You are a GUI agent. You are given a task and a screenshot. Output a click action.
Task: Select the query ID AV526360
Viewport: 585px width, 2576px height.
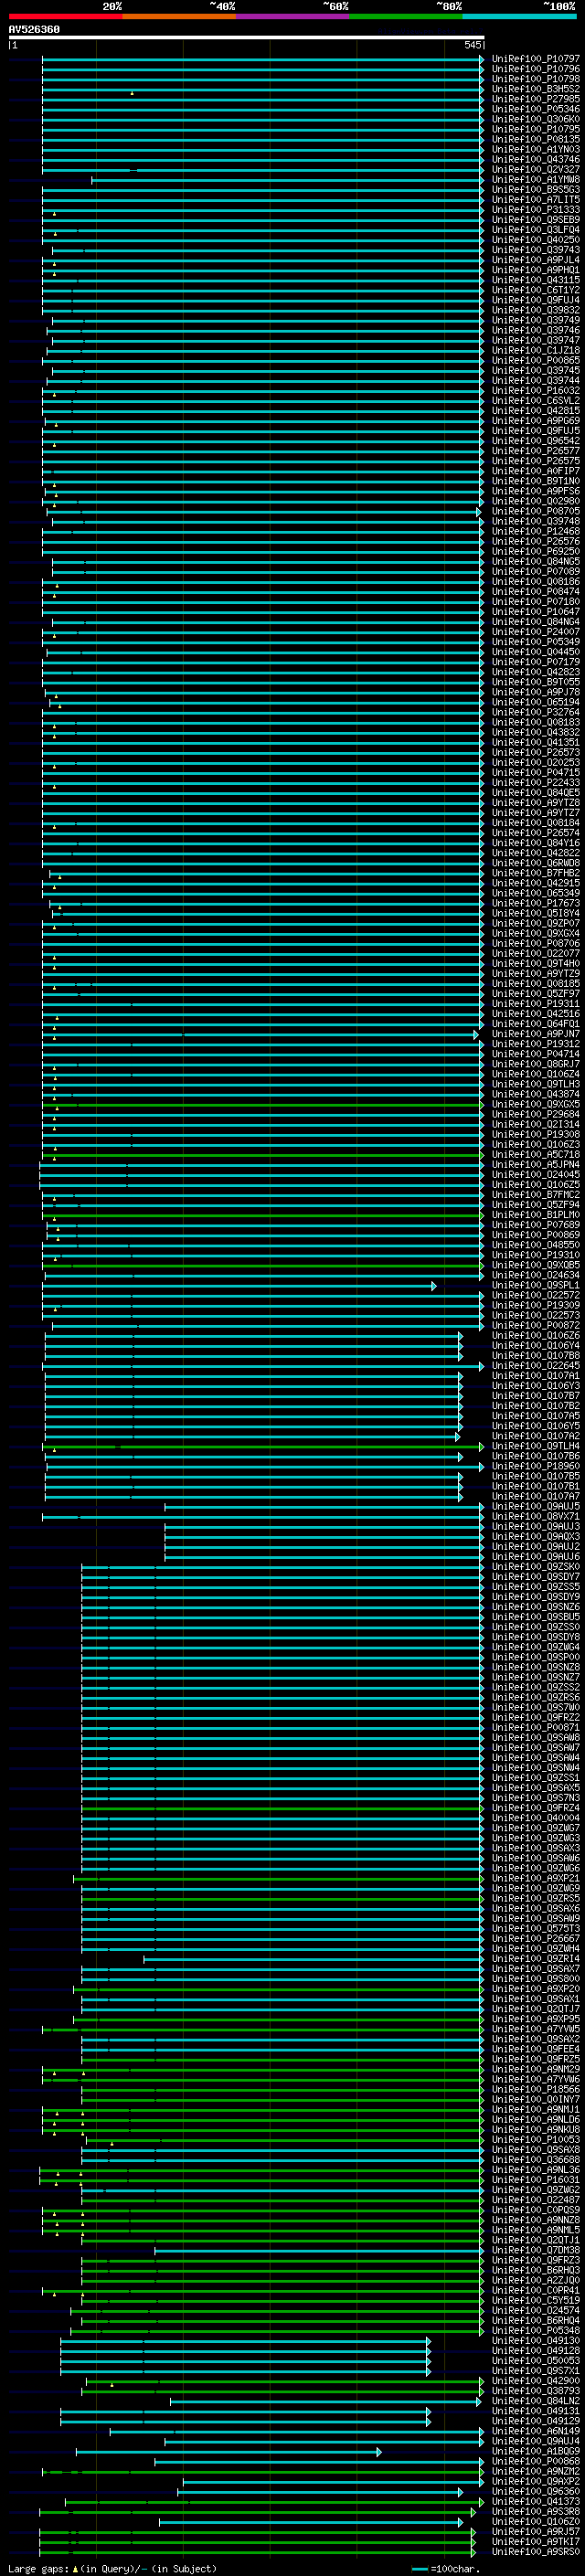pos(34,29)
